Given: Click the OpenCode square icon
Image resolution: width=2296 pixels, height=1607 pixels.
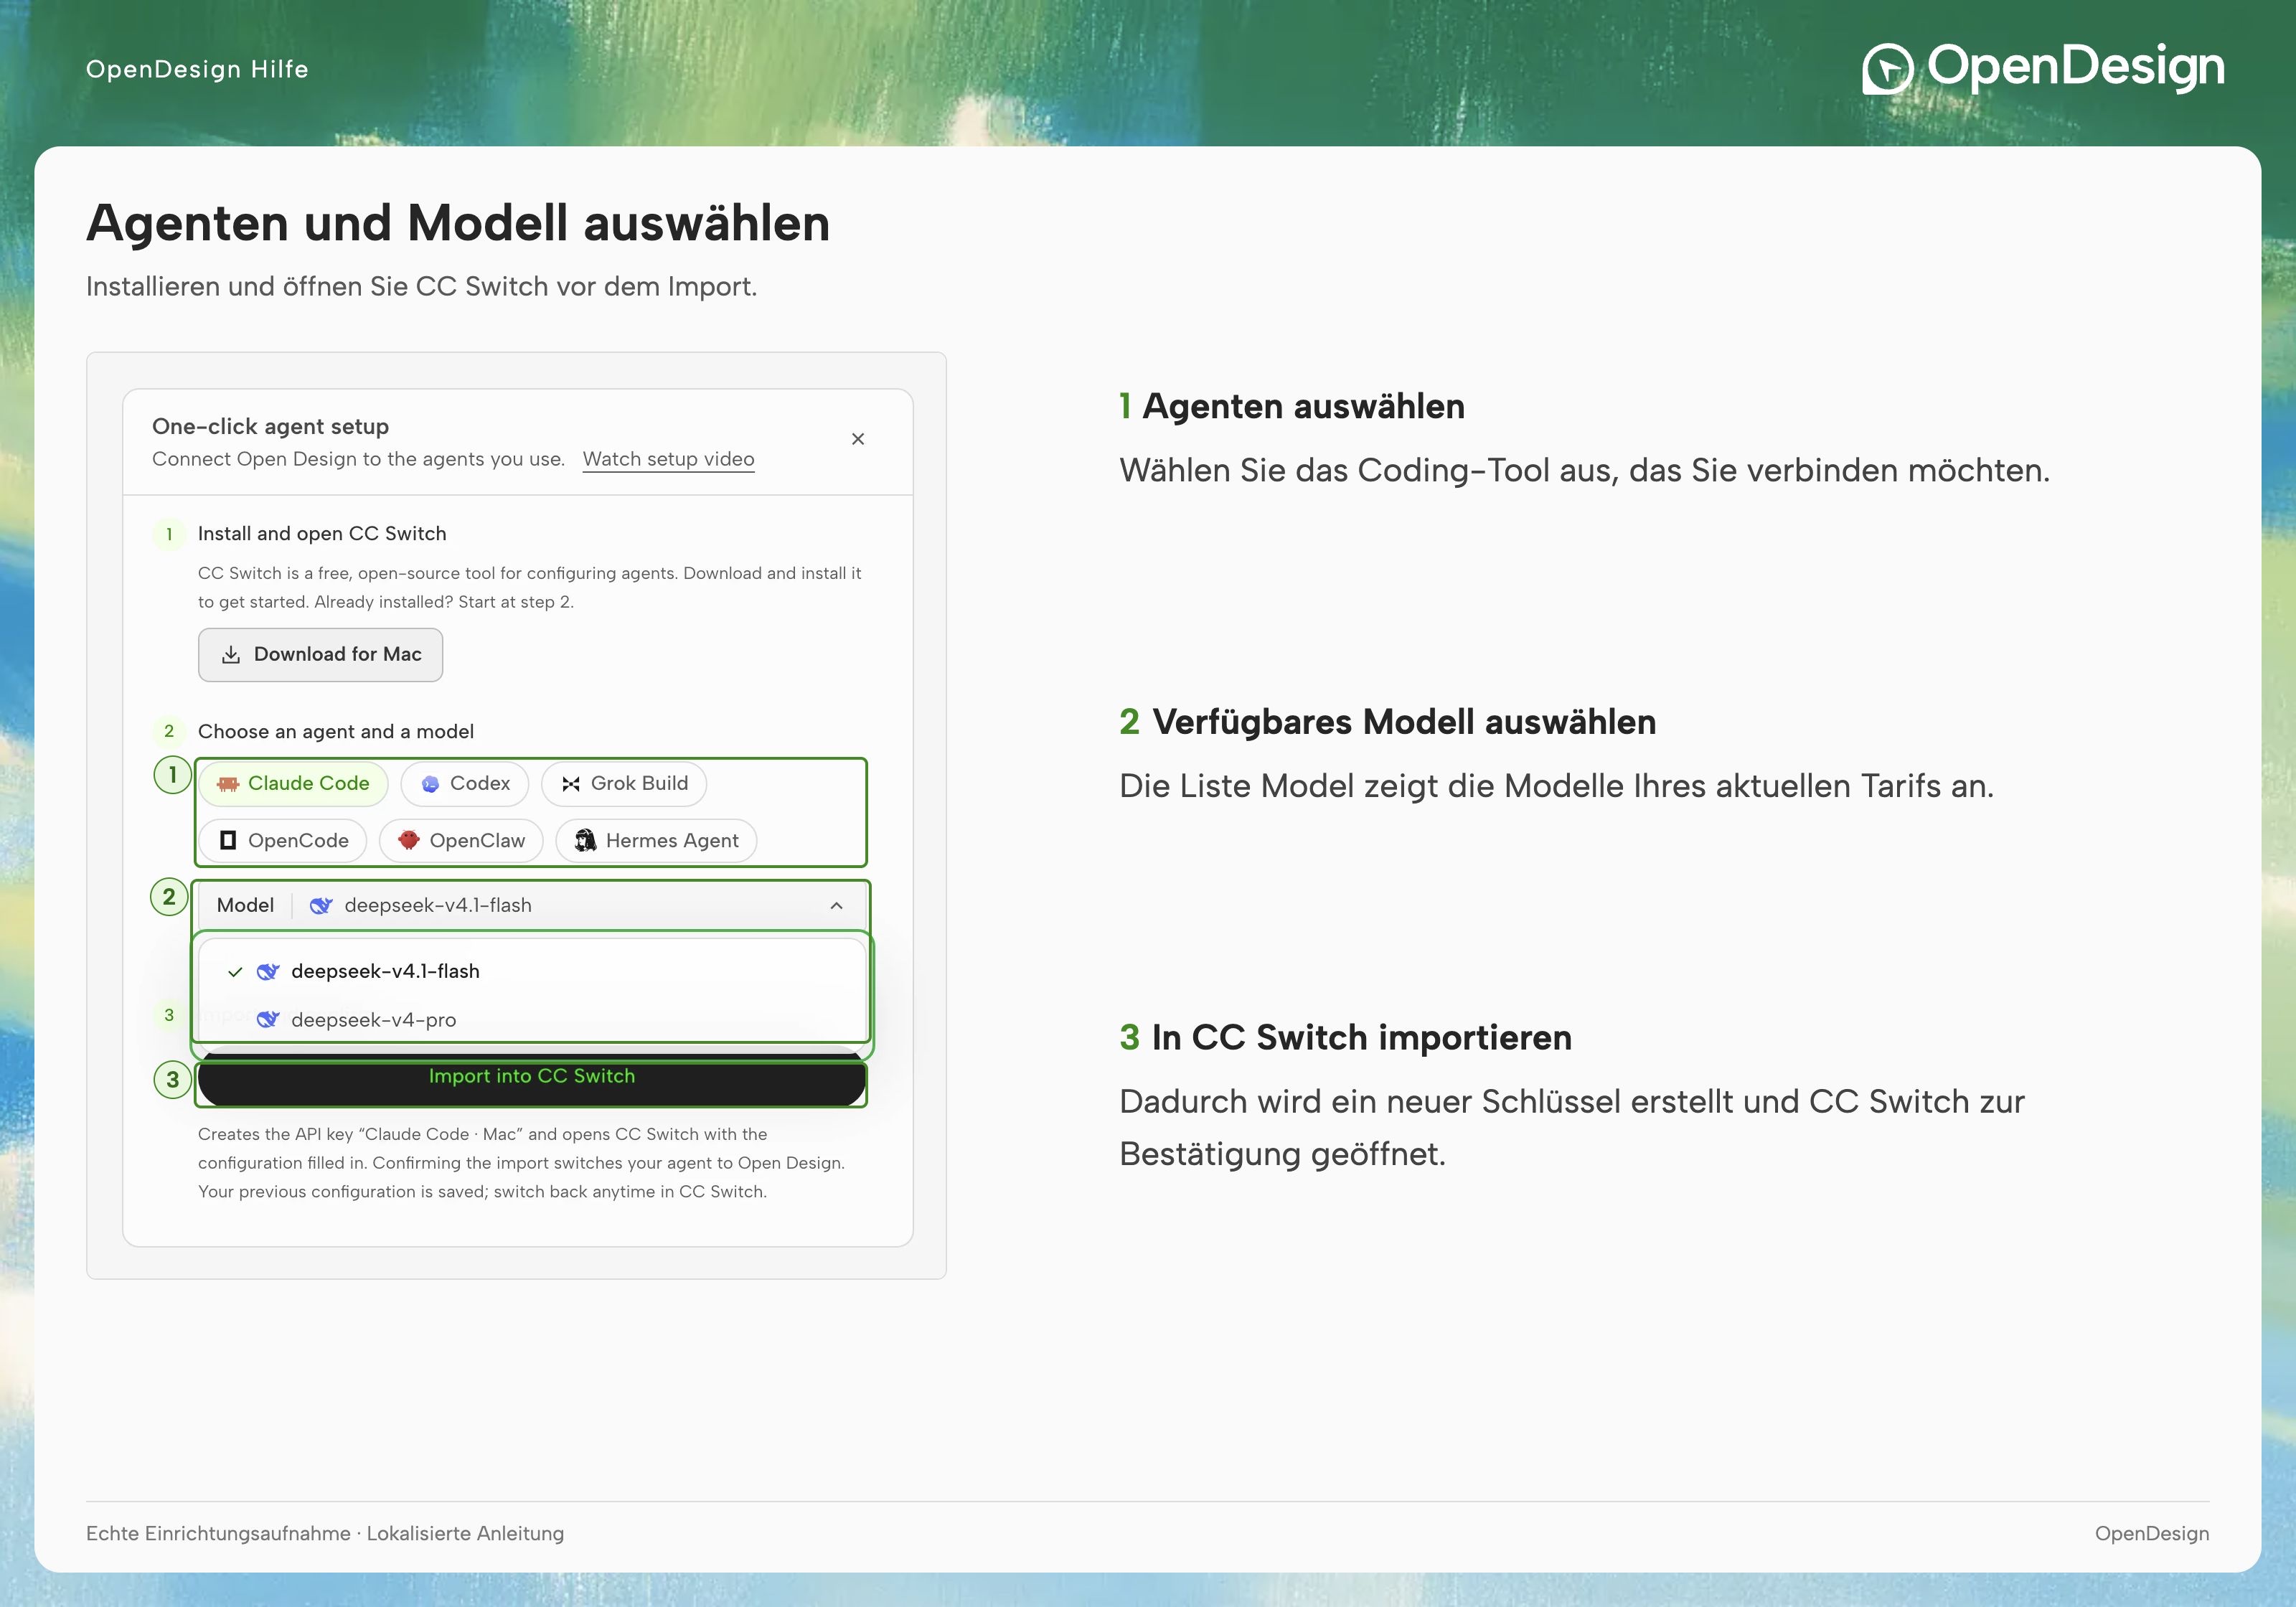Looking at the screenshot, I should point(228,840).
